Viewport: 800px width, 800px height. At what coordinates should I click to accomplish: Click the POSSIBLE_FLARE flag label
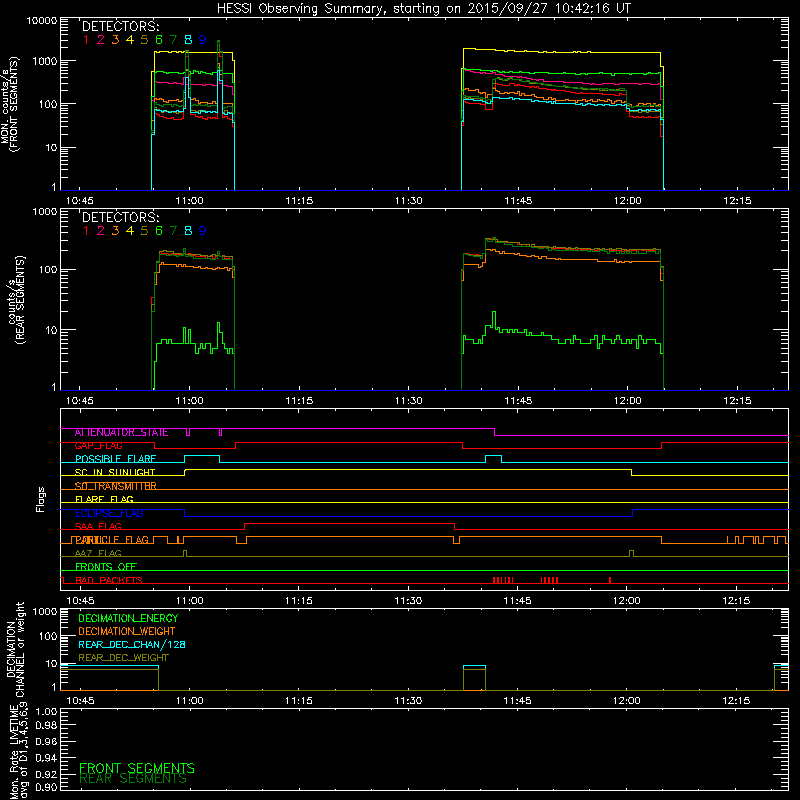[115, 459]
